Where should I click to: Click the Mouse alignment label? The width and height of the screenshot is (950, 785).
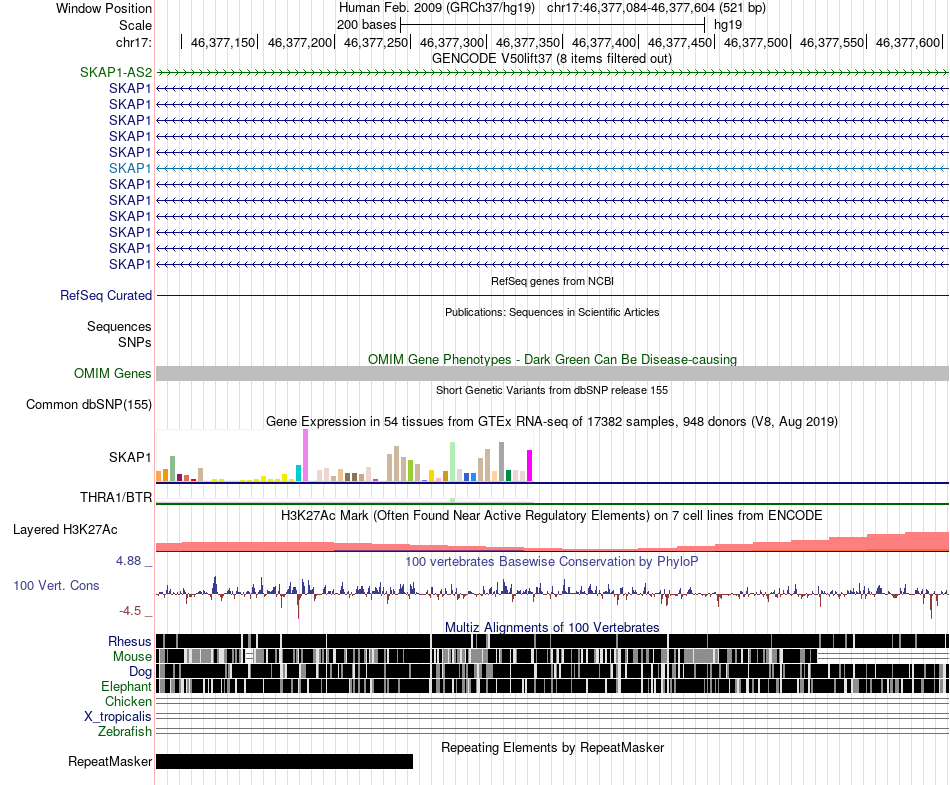coord(132,657)
